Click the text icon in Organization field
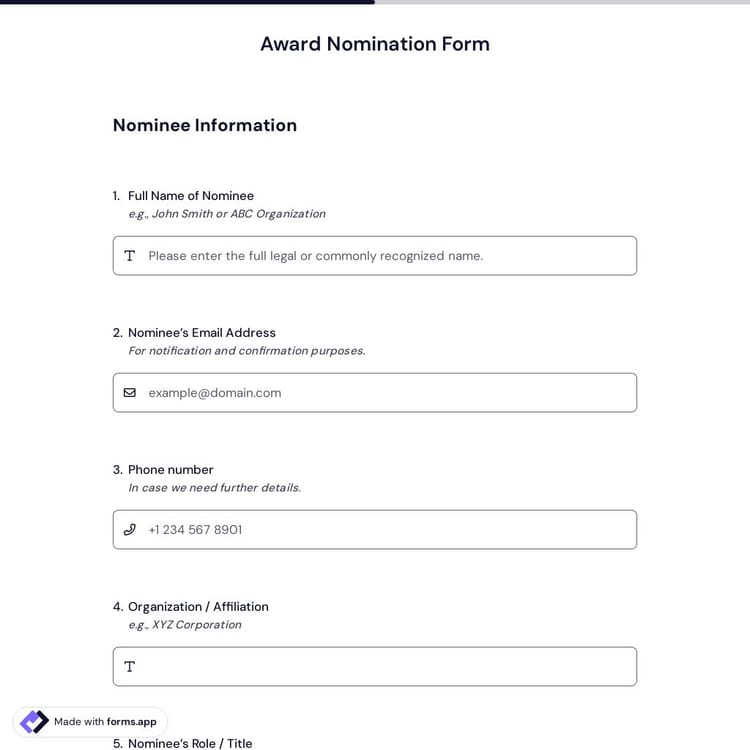This screenshot has width=750, height=750. 129,667
